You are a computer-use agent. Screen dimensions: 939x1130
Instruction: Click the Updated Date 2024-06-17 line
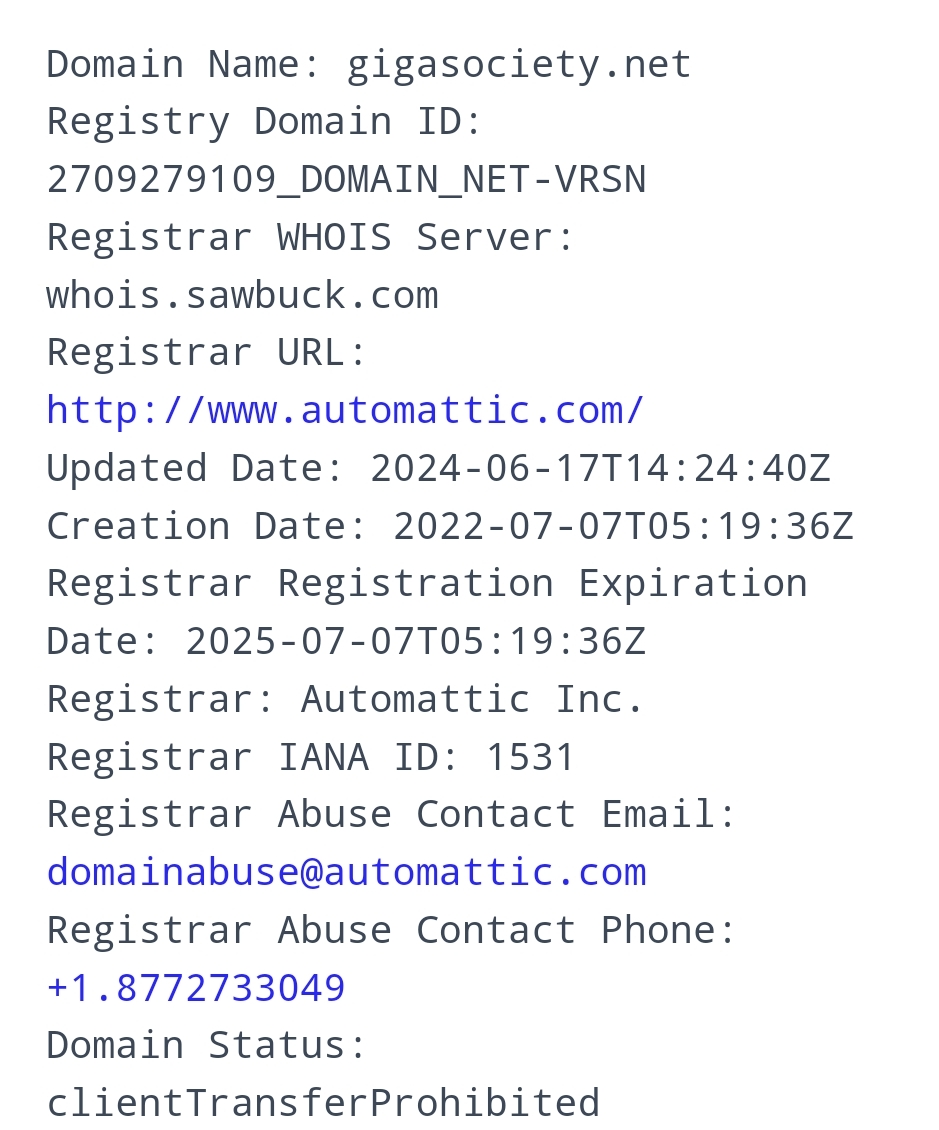click(438, 468)
